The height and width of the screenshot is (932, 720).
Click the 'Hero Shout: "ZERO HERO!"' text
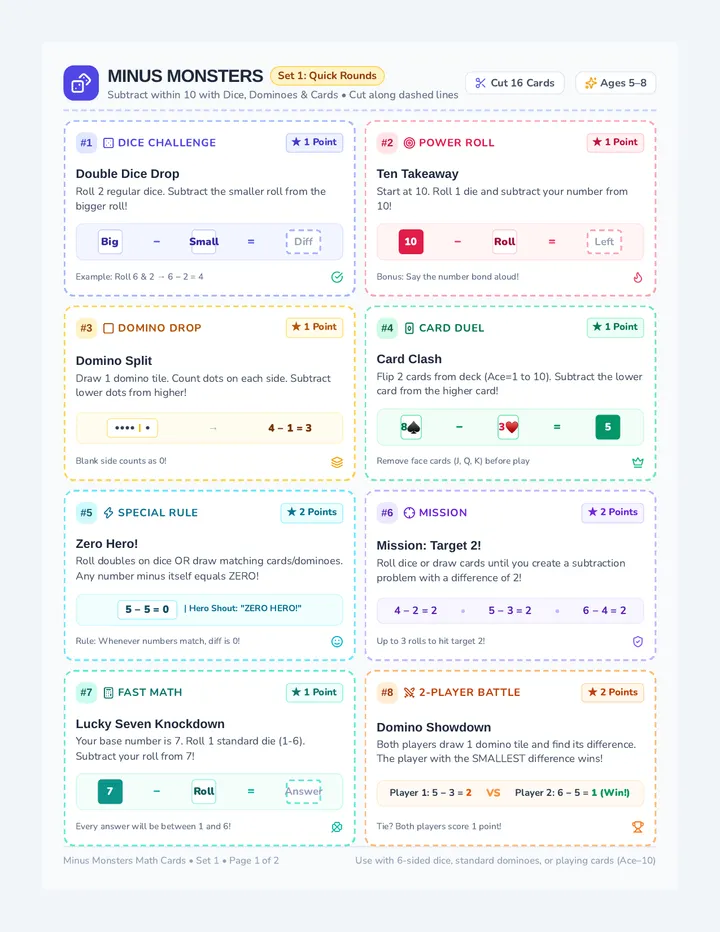coord(243,609)
